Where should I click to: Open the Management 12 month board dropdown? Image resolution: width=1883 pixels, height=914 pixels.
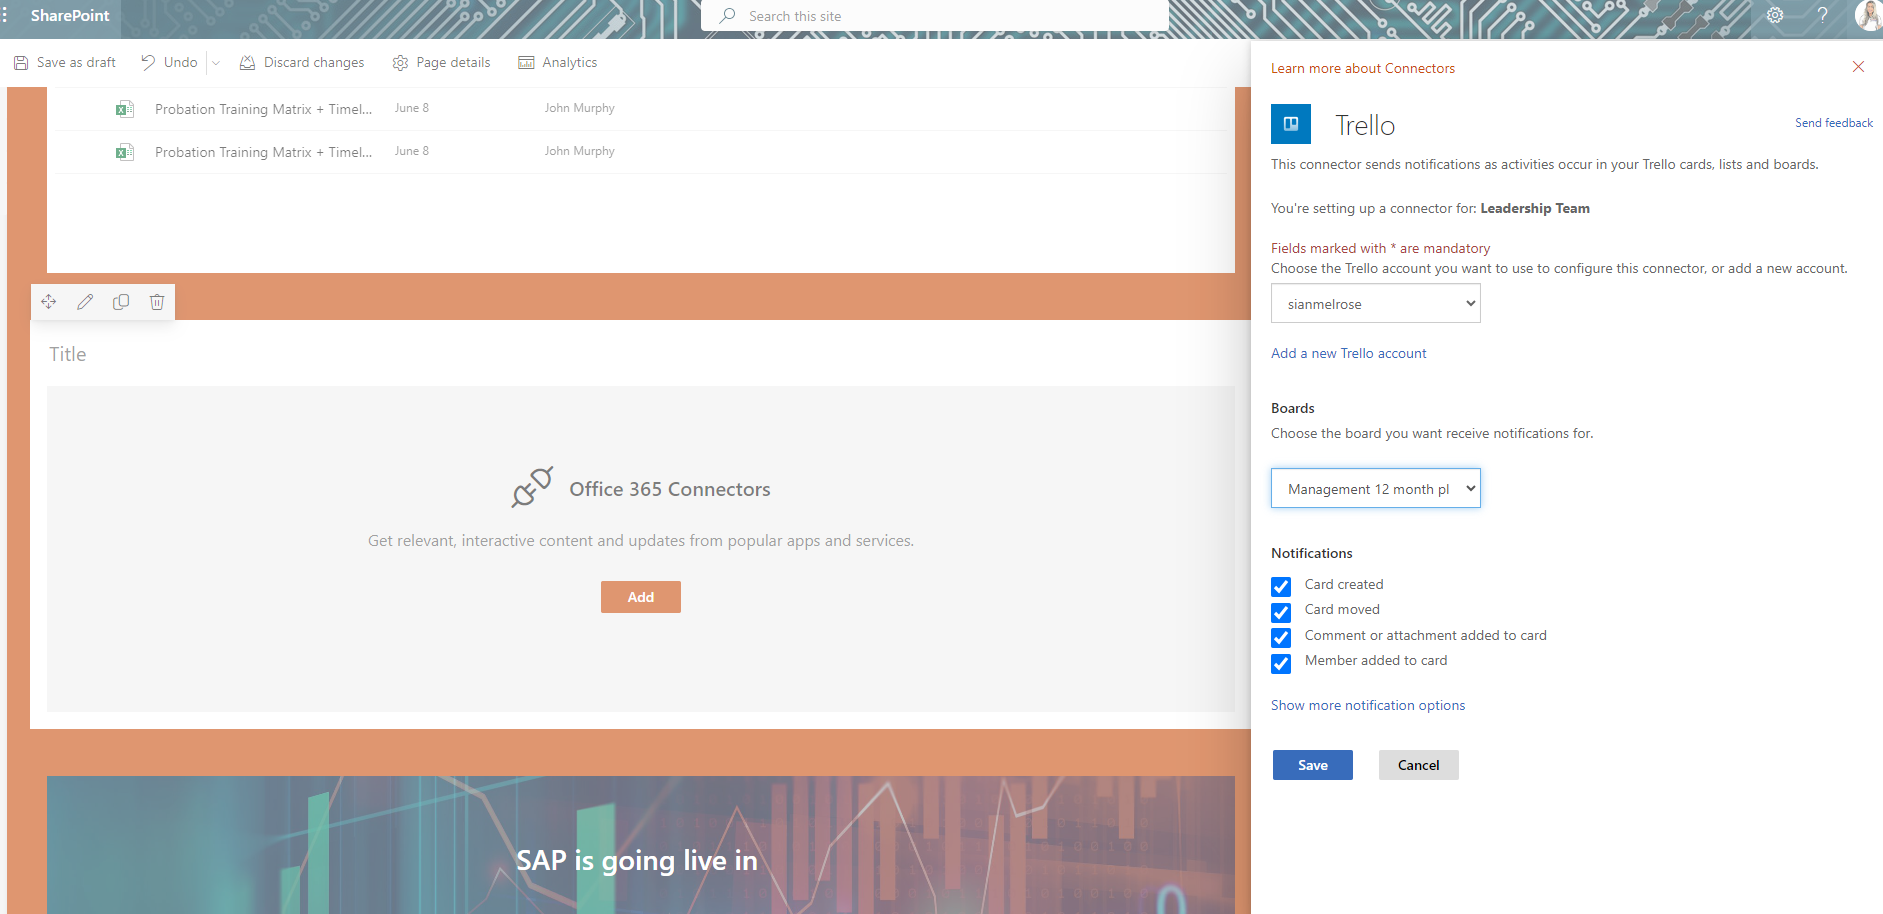tap(1375, 488)
